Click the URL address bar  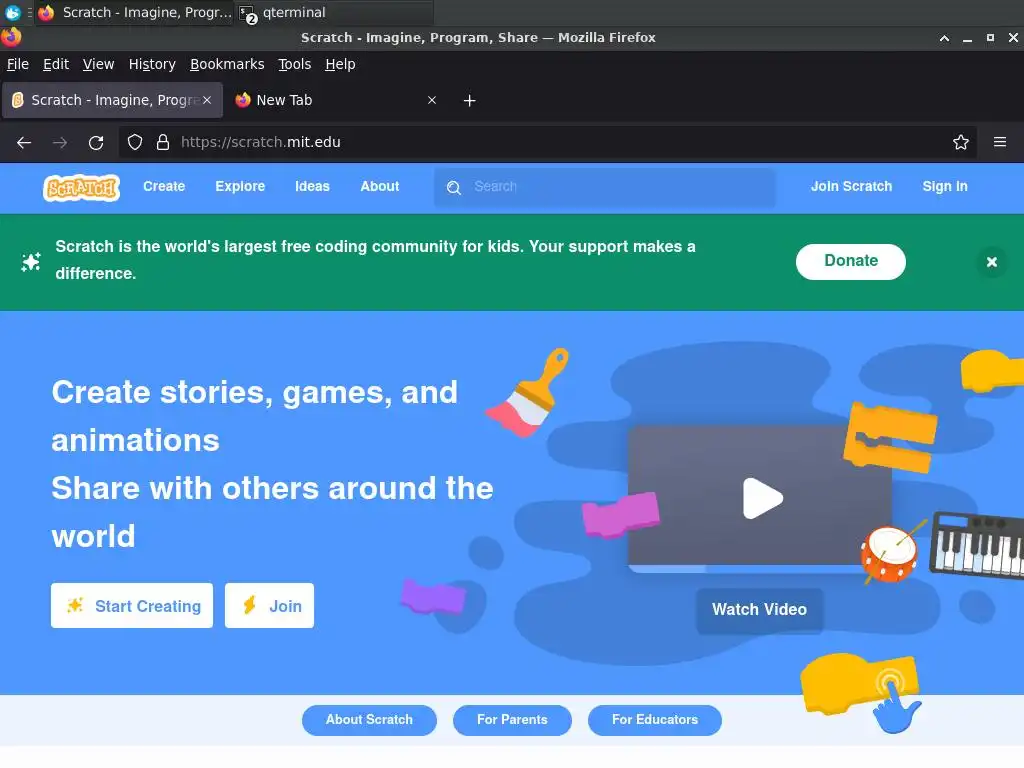547,142
